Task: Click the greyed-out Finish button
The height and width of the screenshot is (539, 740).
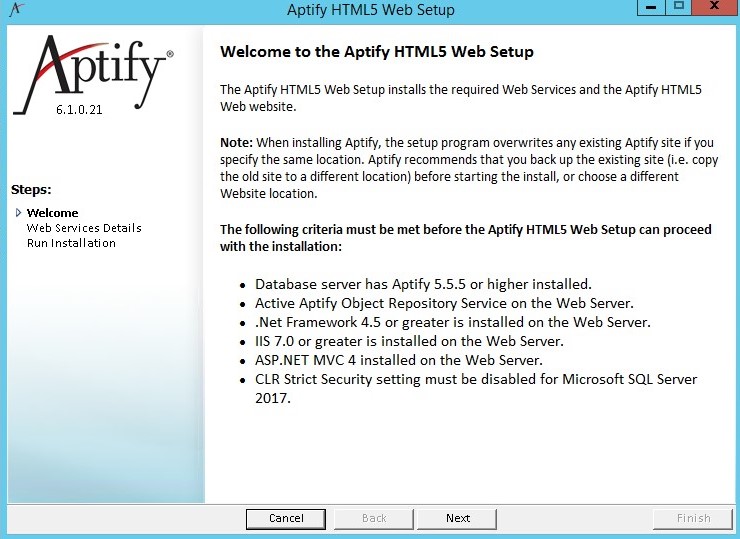Action: point(693,518)
